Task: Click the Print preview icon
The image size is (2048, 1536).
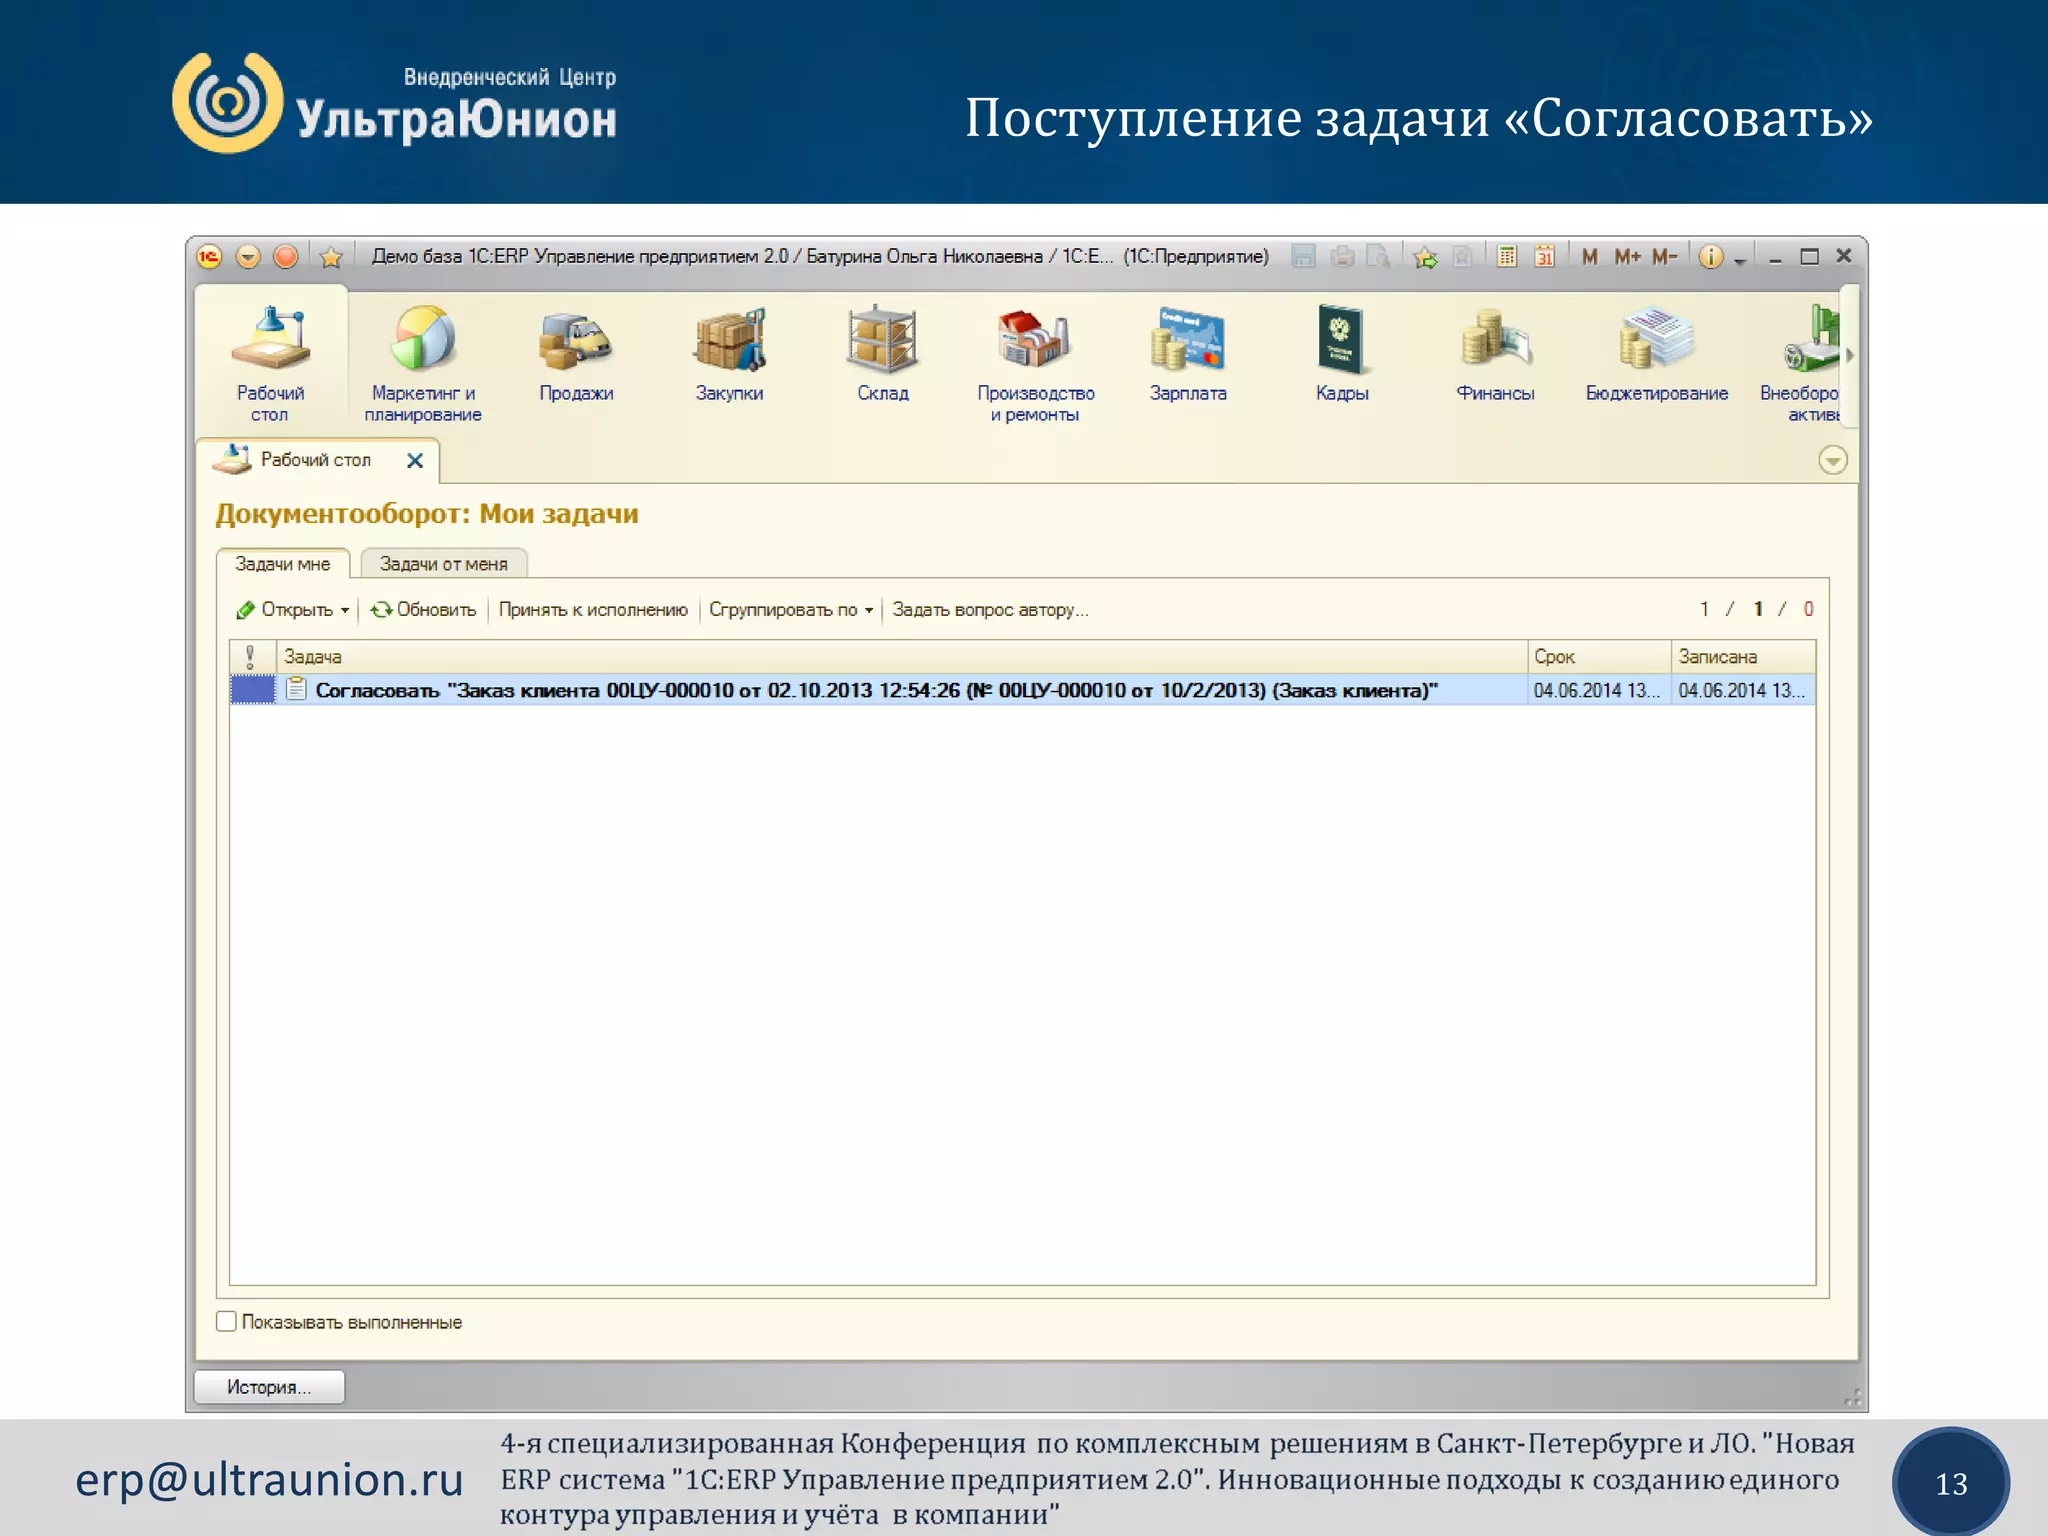Action: click(x=1378, y=257)
